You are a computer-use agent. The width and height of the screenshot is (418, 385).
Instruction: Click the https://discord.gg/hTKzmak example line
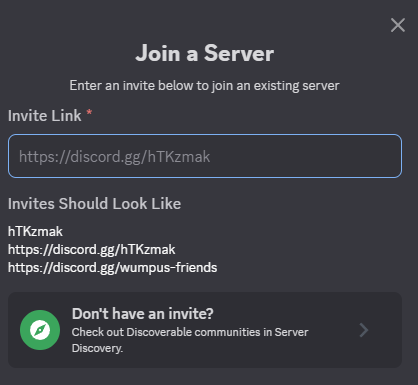point(91,249)
